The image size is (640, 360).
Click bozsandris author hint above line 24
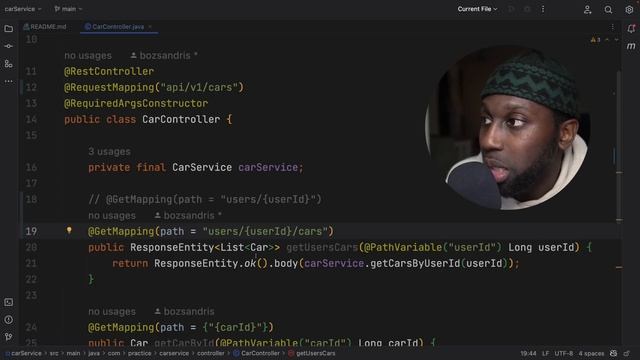click(184, 311)
